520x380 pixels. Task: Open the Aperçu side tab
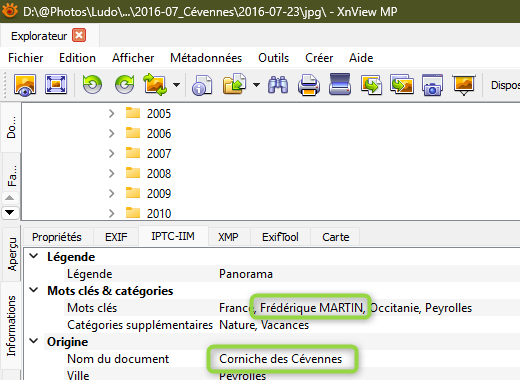(12, 254)
